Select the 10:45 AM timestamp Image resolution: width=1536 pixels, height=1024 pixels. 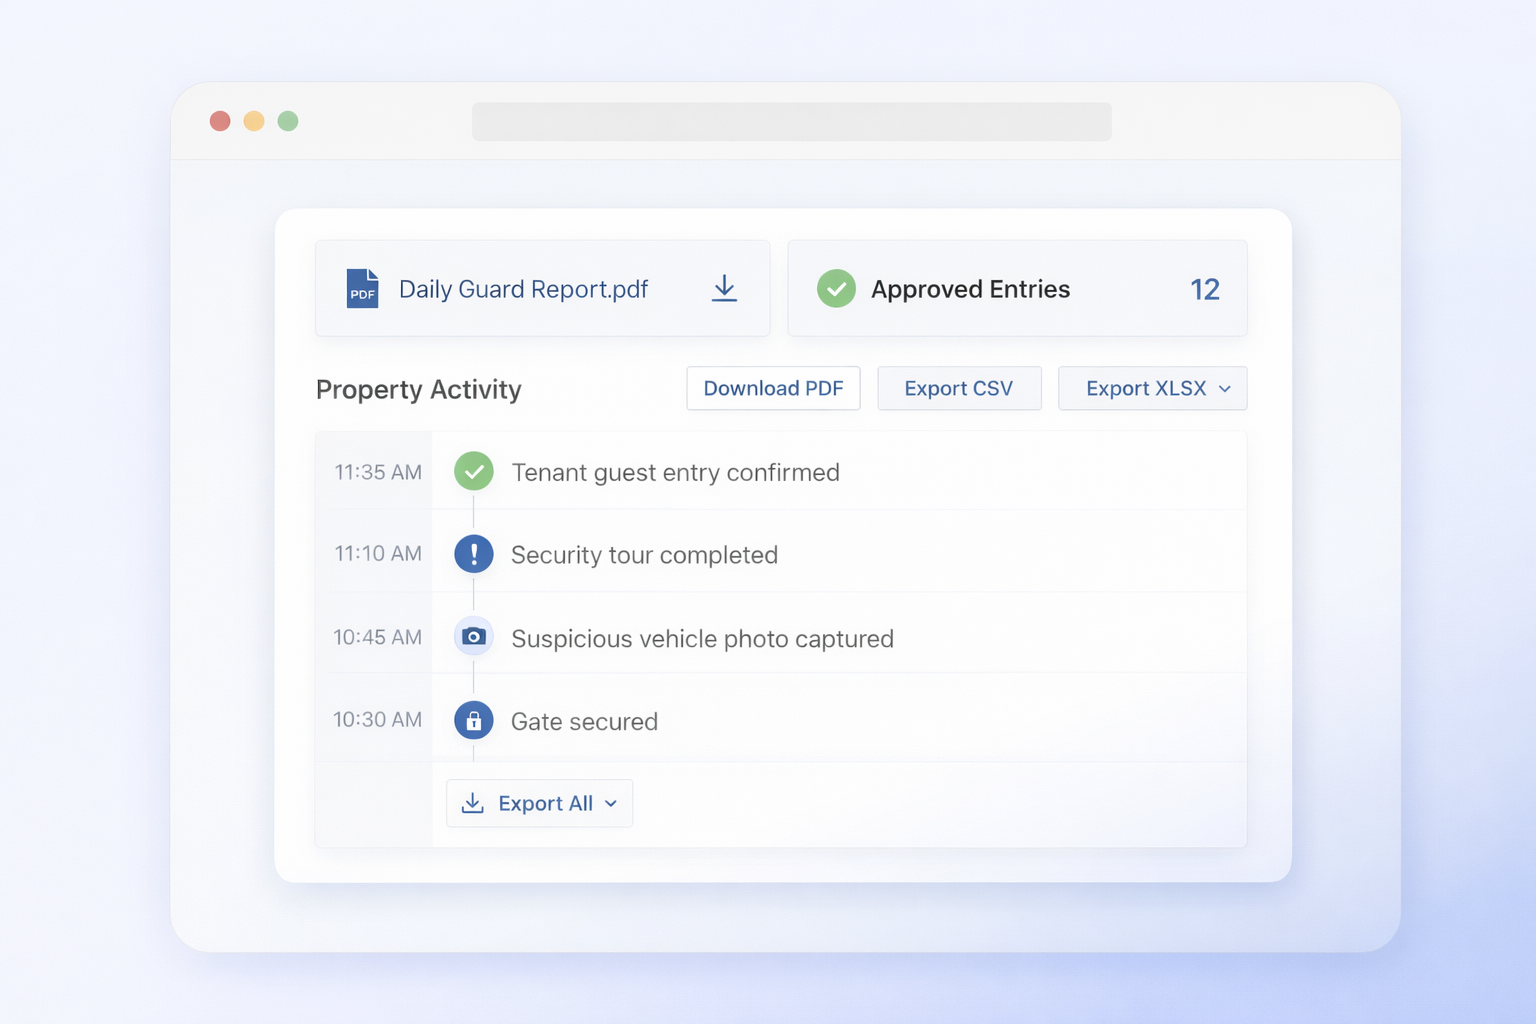click(377, 637)
